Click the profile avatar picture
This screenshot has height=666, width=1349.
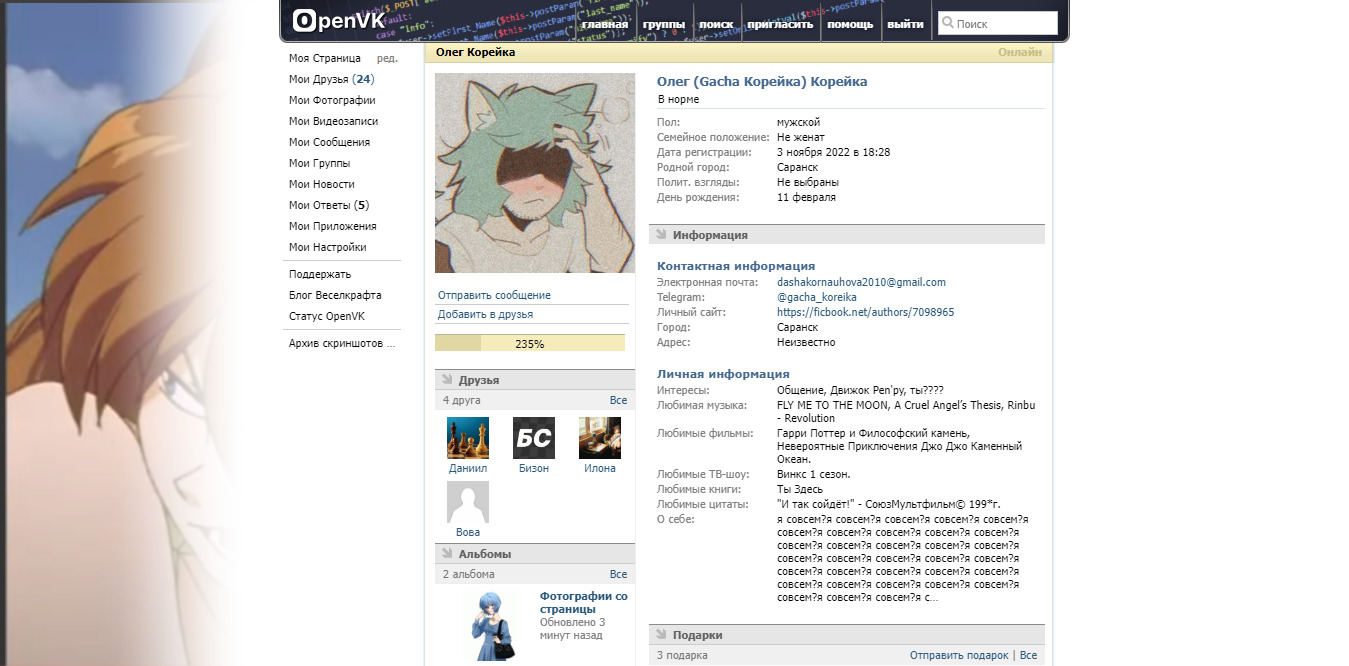(535, 173)
